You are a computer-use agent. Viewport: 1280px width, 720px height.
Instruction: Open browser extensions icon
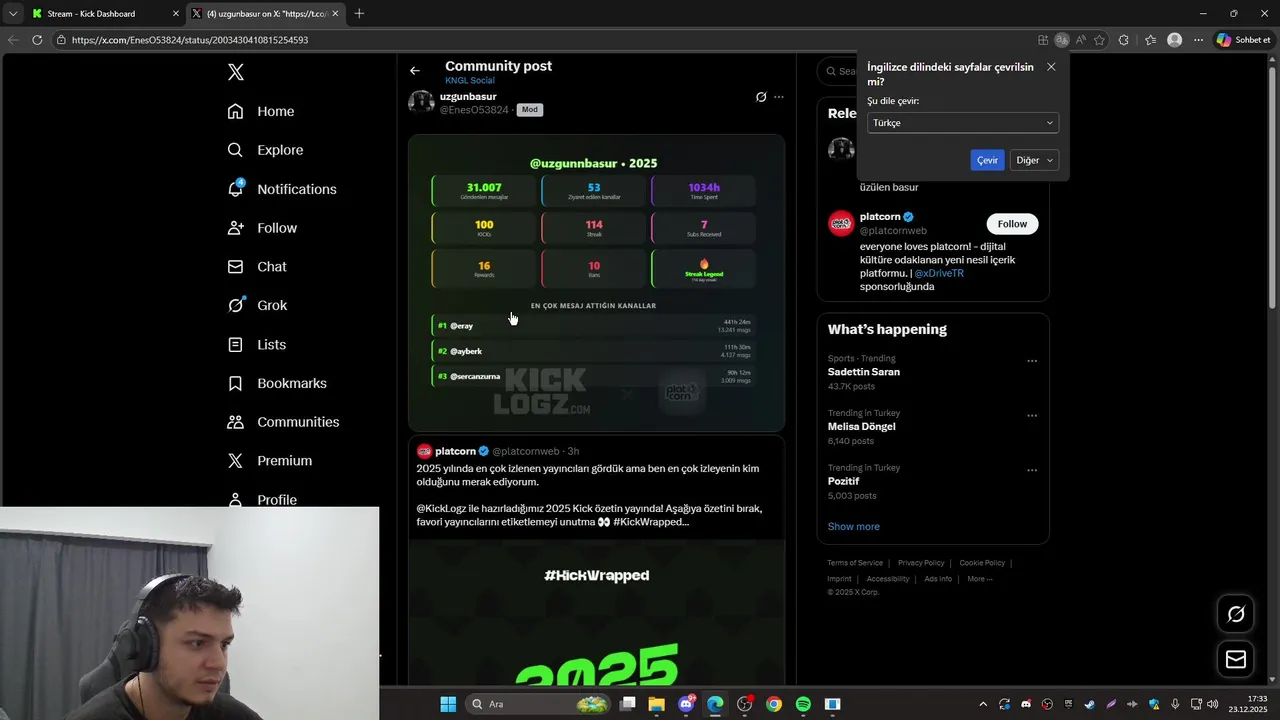click(1124, 40)
